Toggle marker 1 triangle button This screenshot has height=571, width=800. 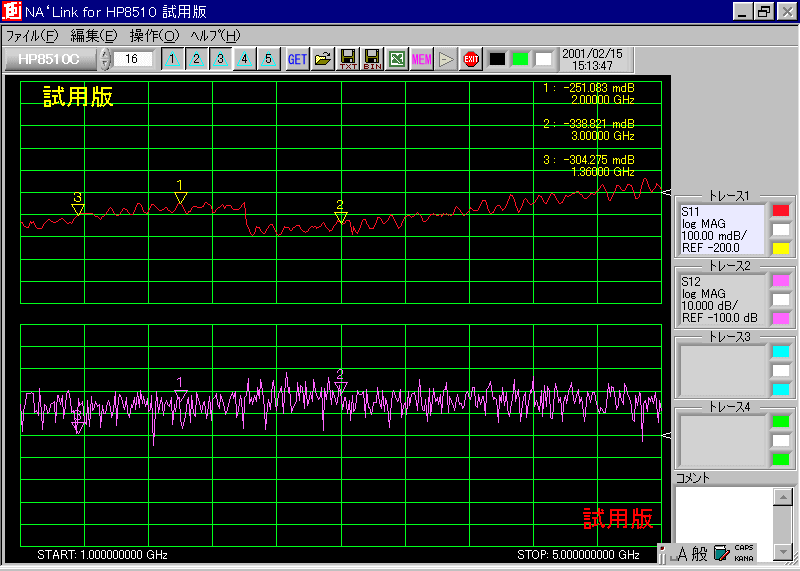click(172, 59)
